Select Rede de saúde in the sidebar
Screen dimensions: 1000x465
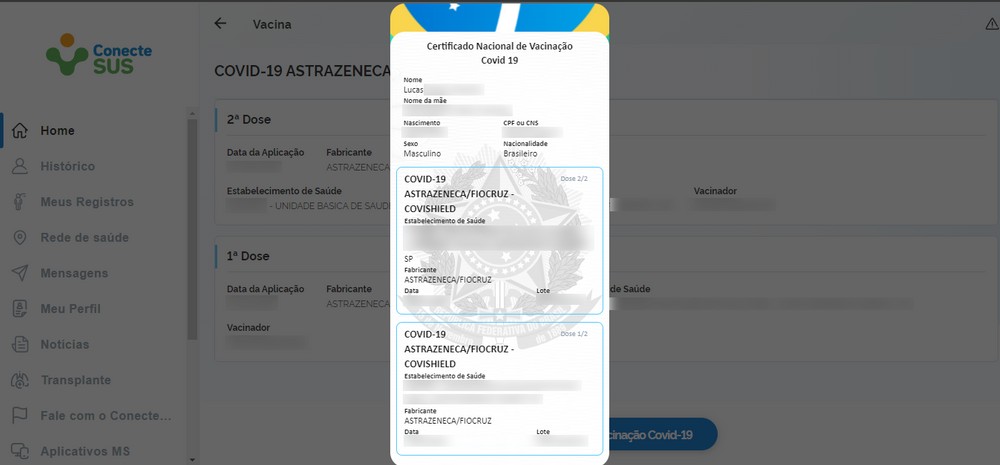84,238
